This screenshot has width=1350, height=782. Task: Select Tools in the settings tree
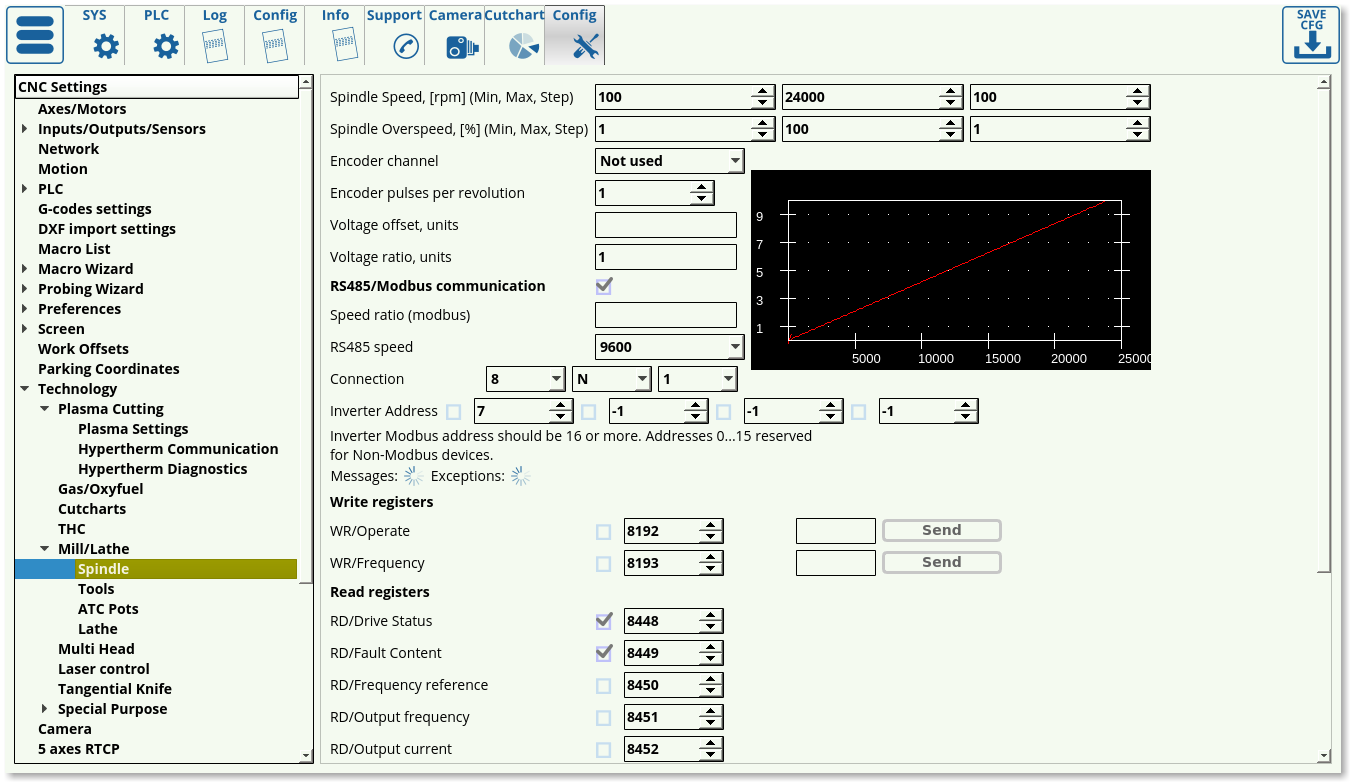click(96, 589)
